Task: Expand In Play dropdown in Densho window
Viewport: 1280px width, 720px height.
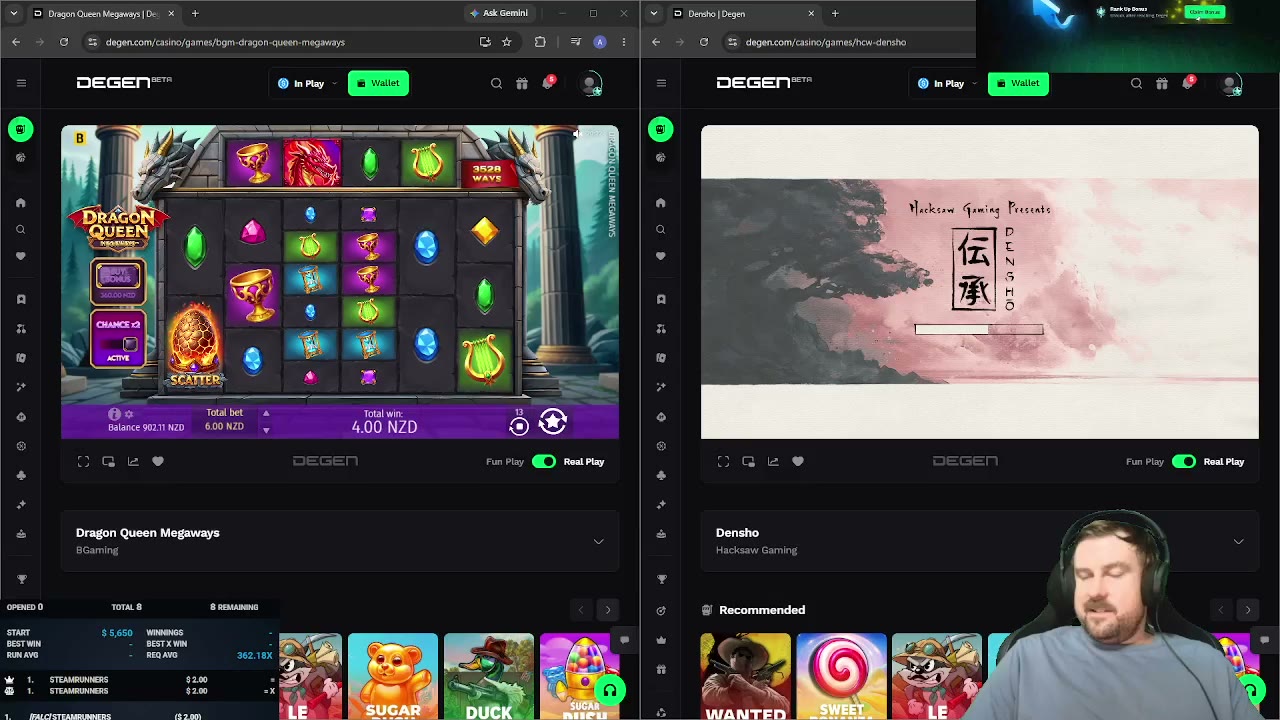Action: click(x=947, y=83)
